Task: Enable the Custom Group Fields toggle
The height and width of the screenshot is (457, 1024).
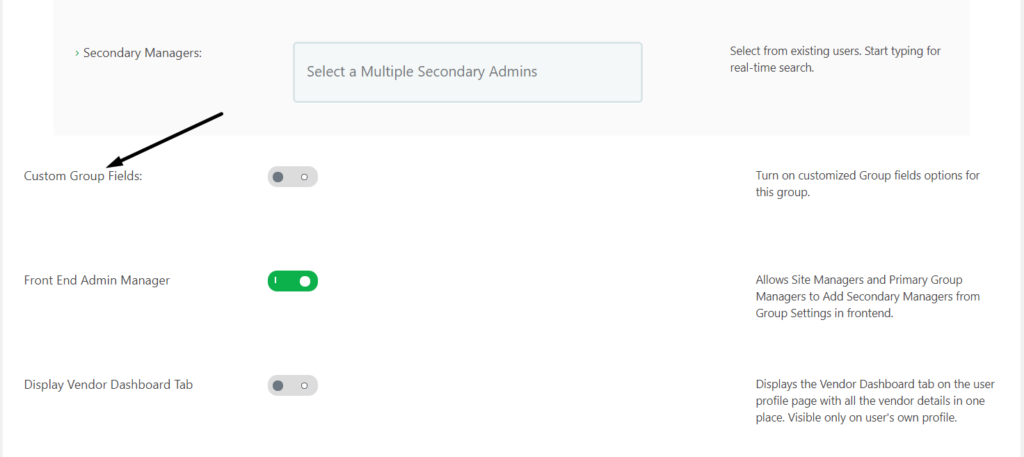Action: [292, 177]
